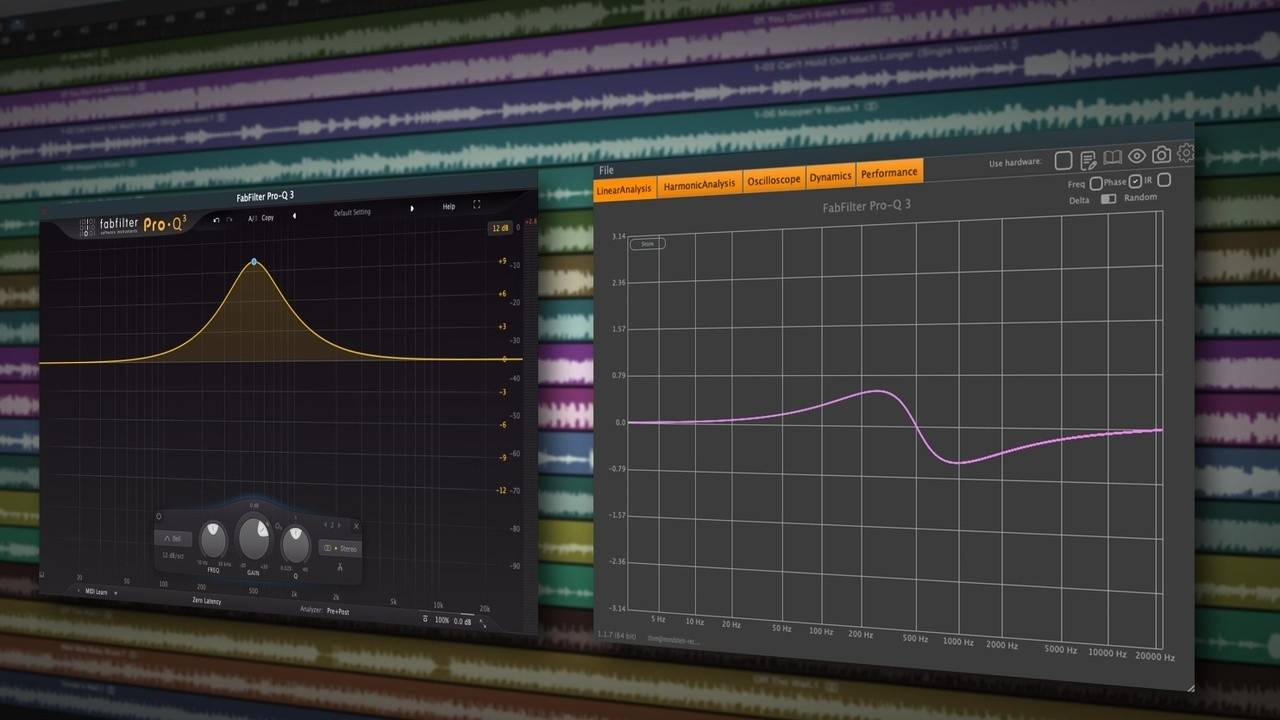Open the settings gear in Plugin Doctor
Image resolution: width=1280 pixels, height=720 pixels.
click(x=1185, y=154)
